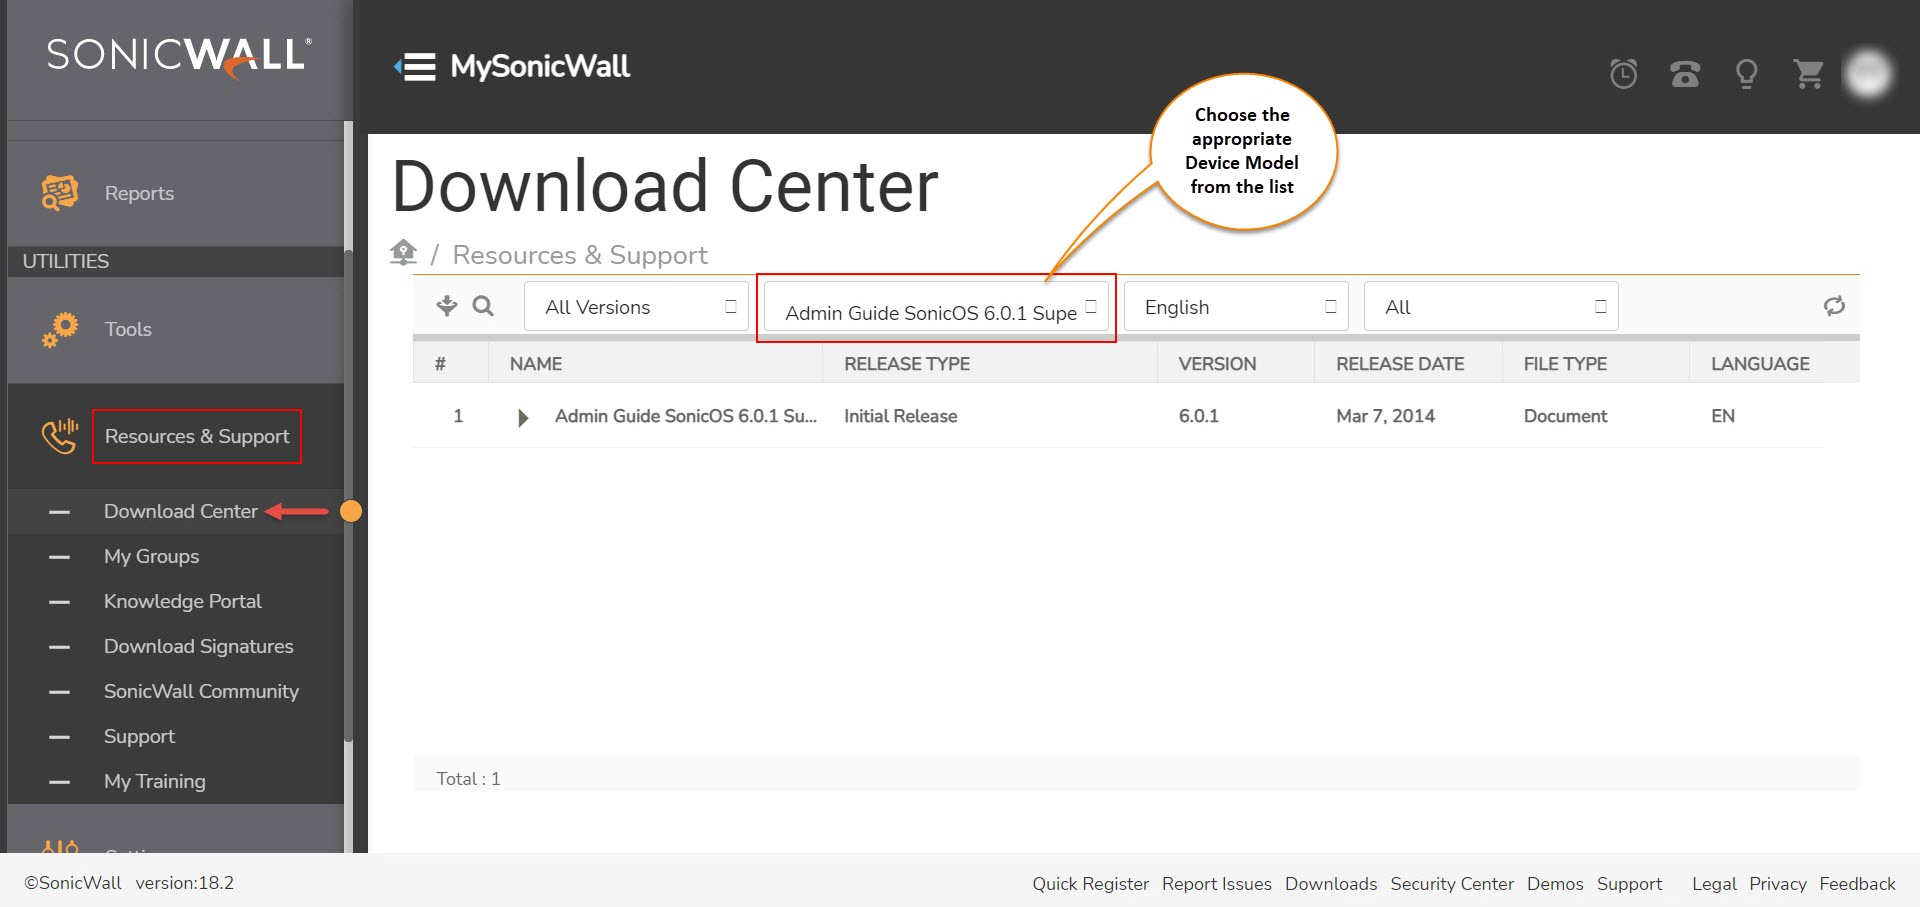Screen dimensions: 1920x907
Task: Click the Security Center footer link
Action: click(x=1451, y=884)
